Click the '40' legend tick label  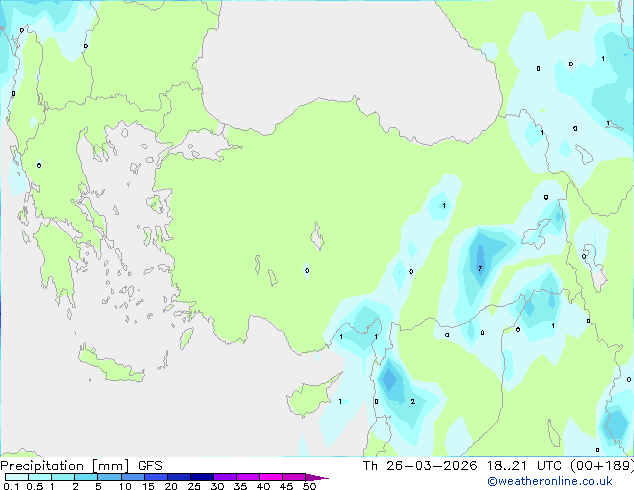tap(263, 486)
